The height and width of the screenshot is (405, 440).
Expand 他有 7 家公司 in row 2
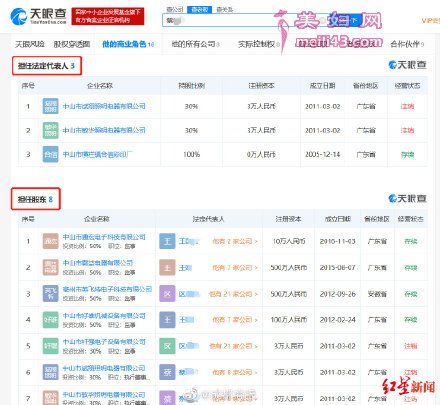pyautogui.click(x=235, y=268)
